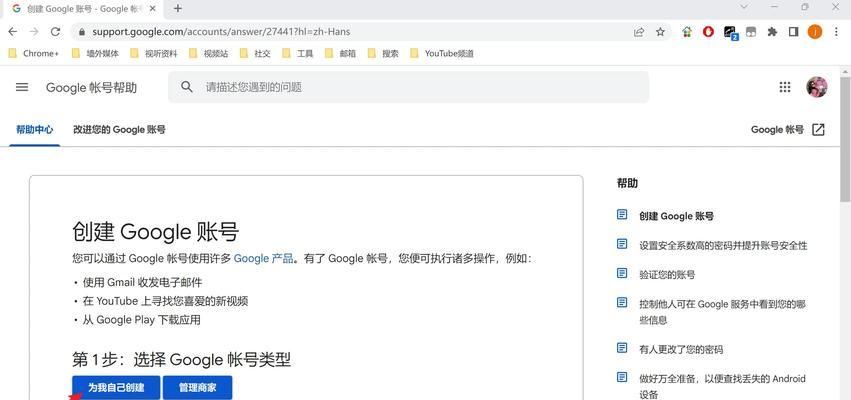
Task: Open the Google apps grid
Action: coord(785,87)
